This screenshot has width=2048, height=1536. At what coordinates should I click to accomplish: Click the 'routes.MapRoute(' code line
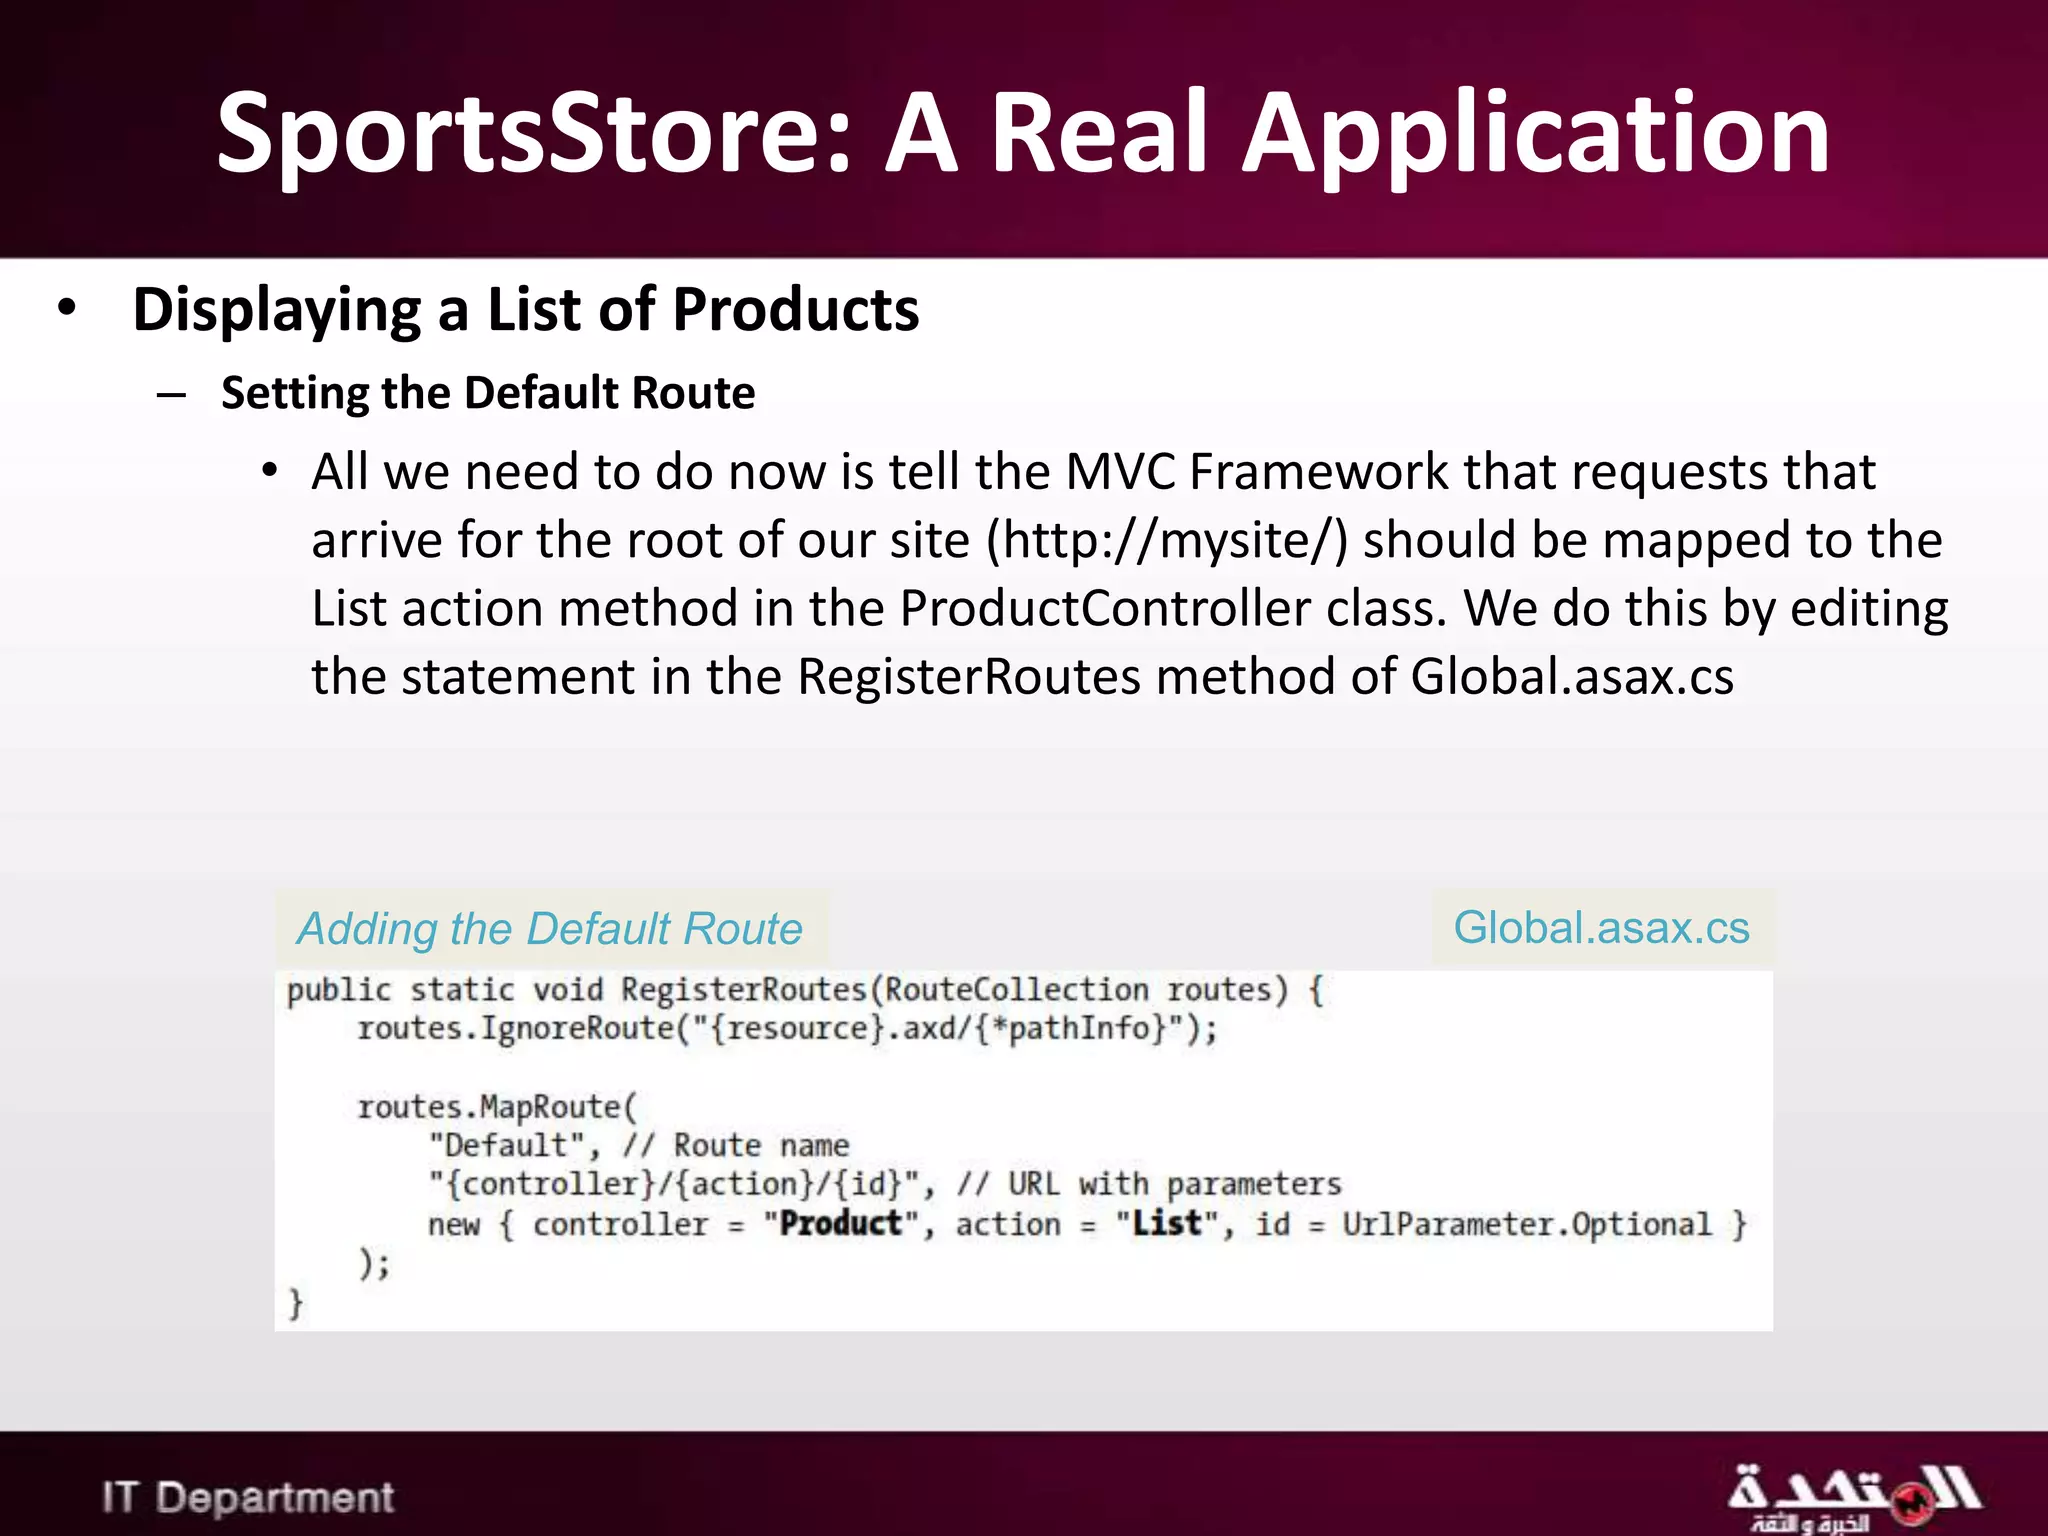[x=497, y=1107]
